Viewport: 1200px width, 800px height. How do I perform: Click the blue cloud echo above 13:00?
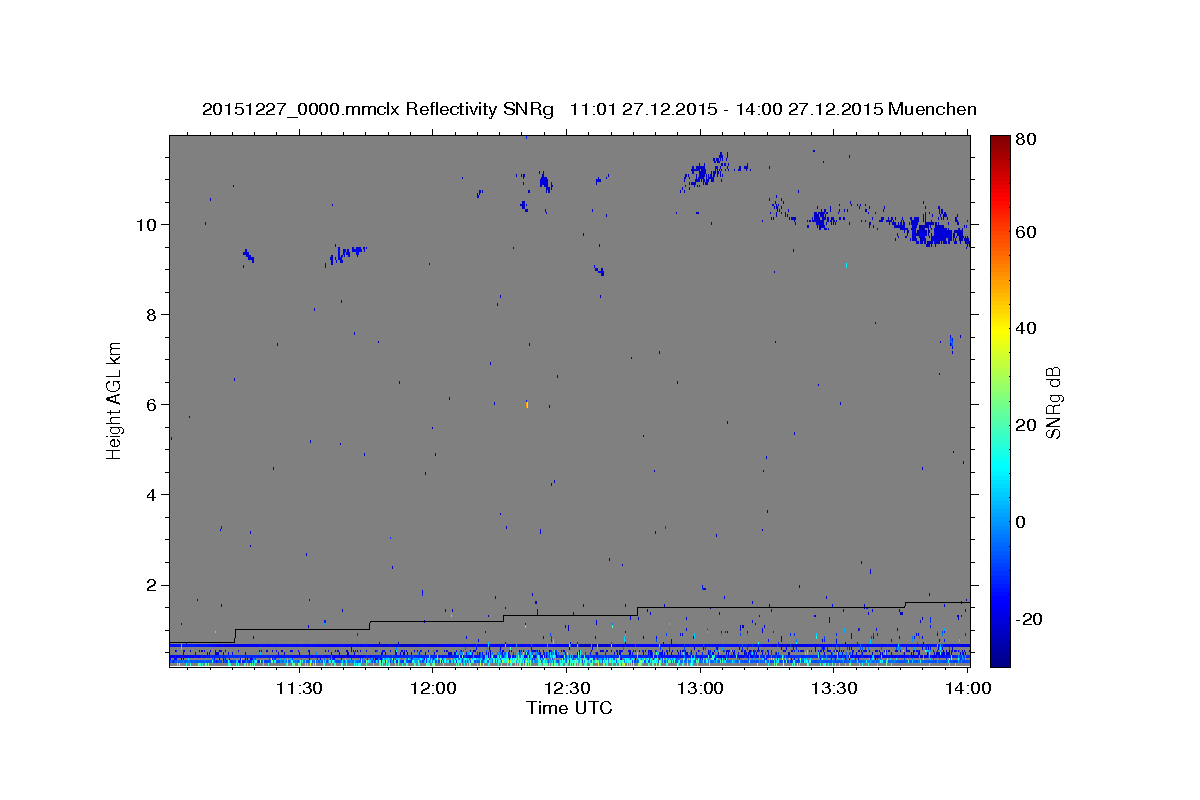706,172
